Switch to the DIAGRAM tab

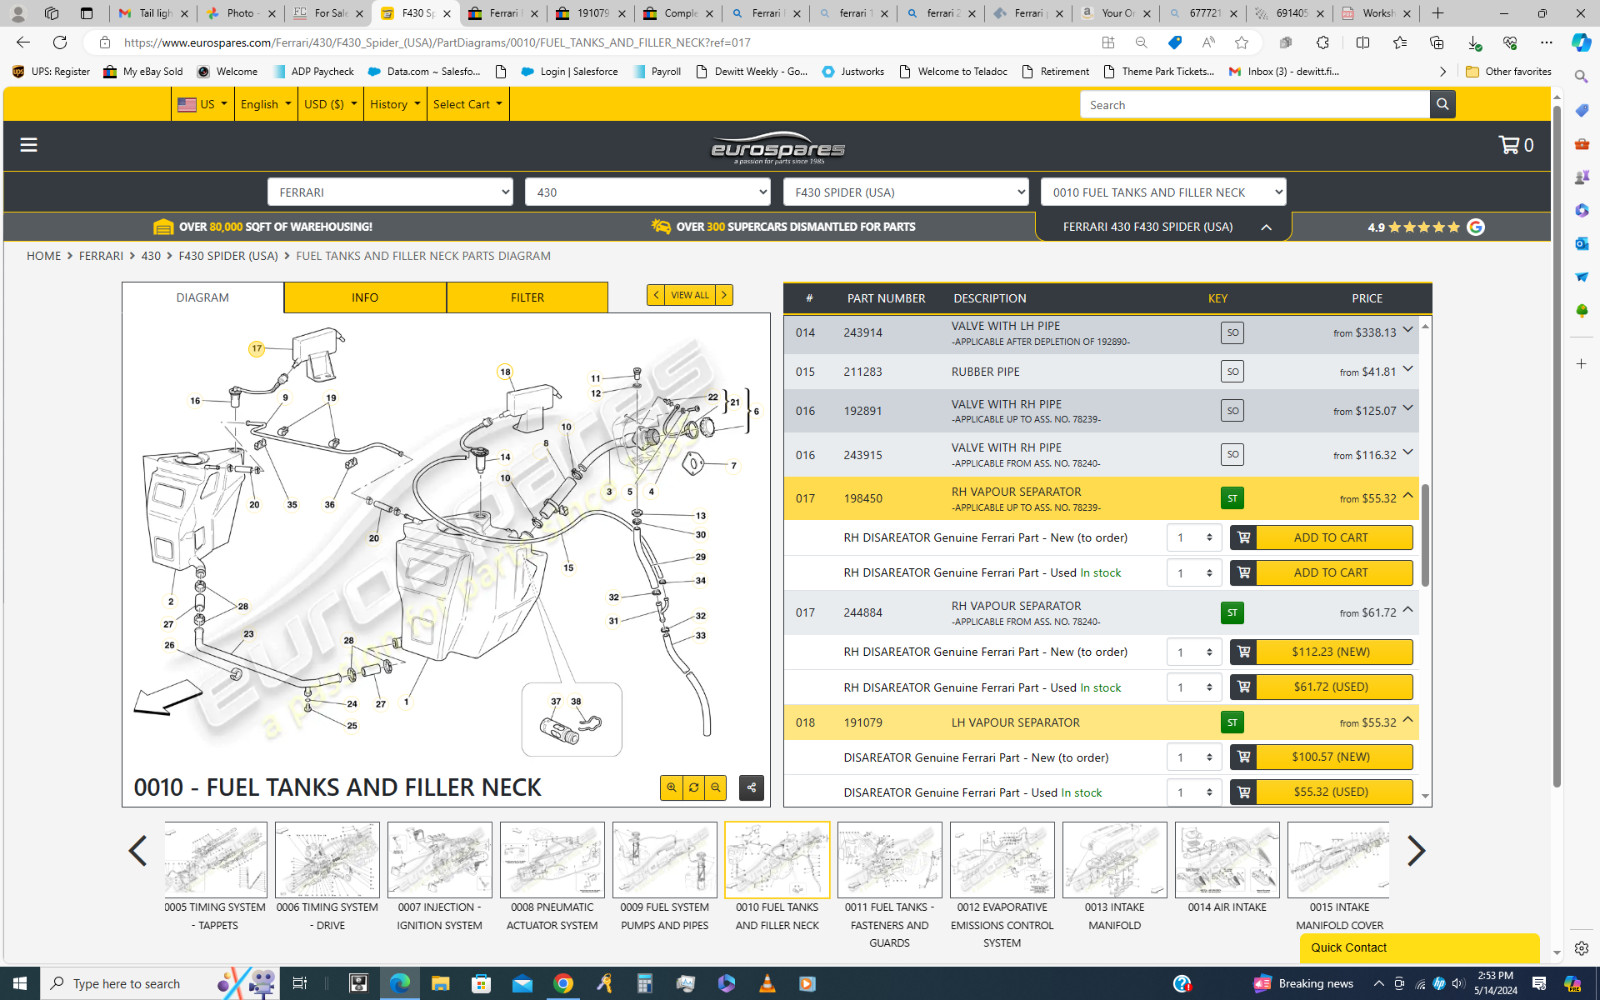tap(203, 297)
